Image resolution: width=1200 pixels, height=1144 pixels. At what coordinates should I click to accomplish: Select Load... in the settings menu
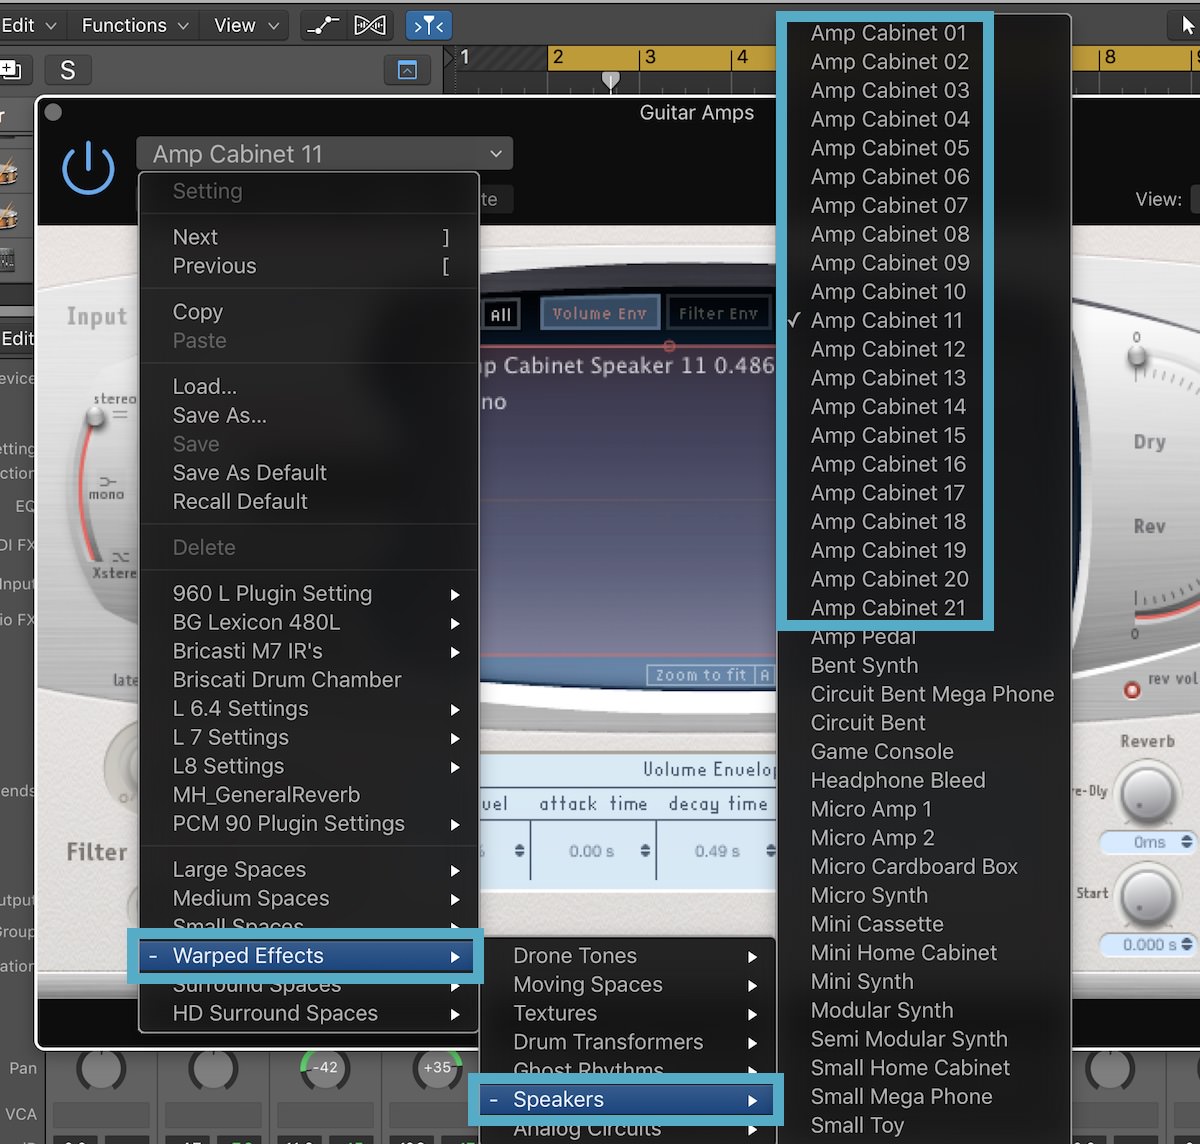tap(309, 386)
